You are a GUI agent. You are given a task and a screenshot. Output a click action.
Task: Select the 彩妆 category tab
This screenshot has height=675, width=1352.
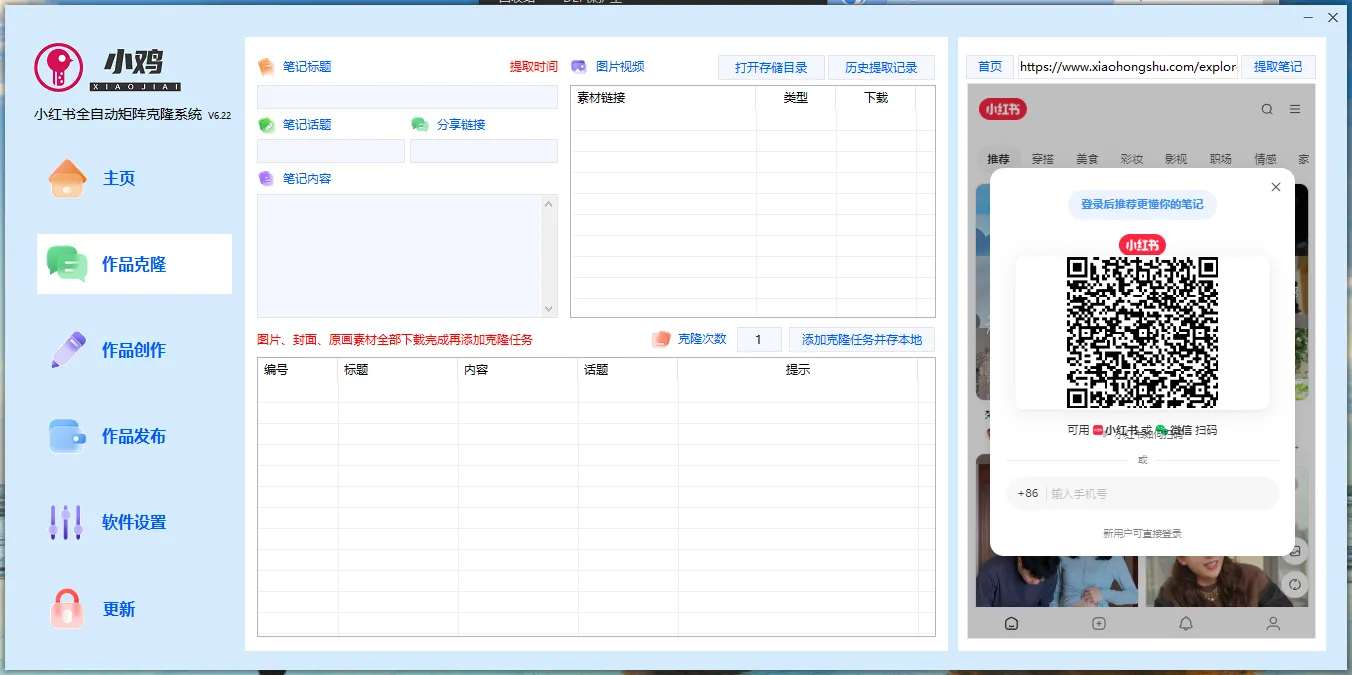pyautogui.click(x=1131, y=159)
